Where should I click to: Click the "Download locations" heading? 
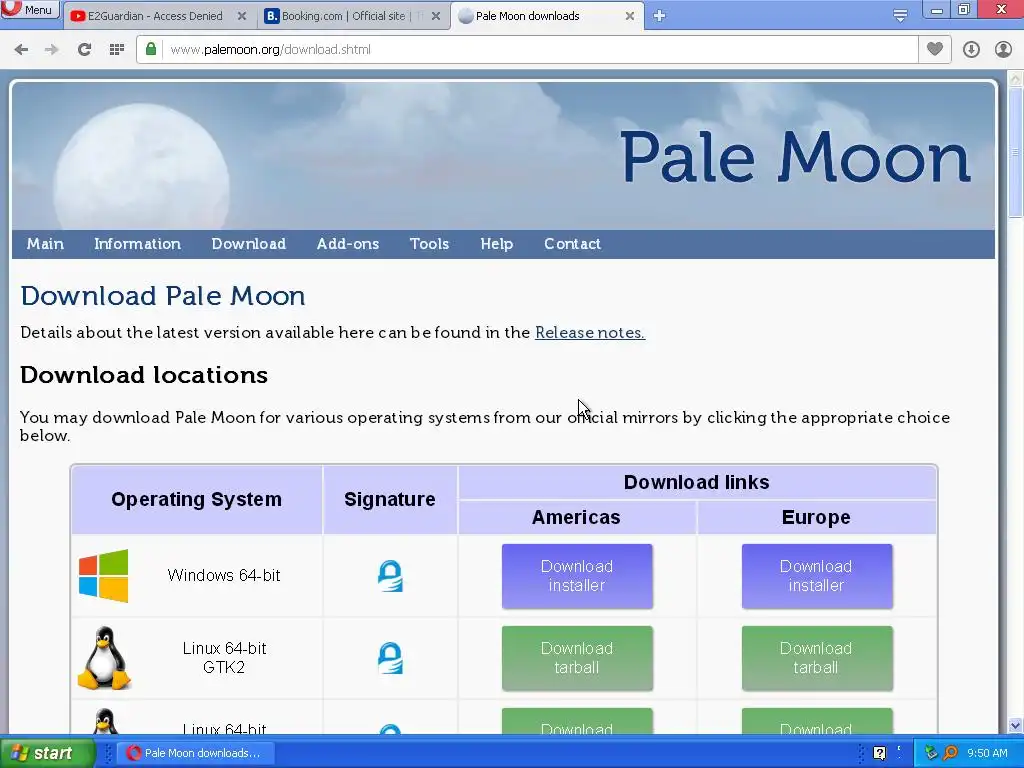click(x=144, y=375)
